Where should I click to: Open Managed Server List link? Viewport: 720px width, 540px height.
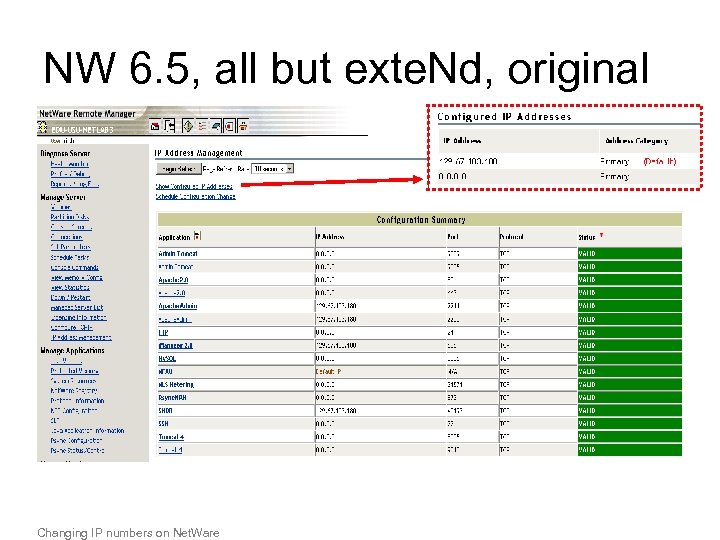tap(77, 307)
